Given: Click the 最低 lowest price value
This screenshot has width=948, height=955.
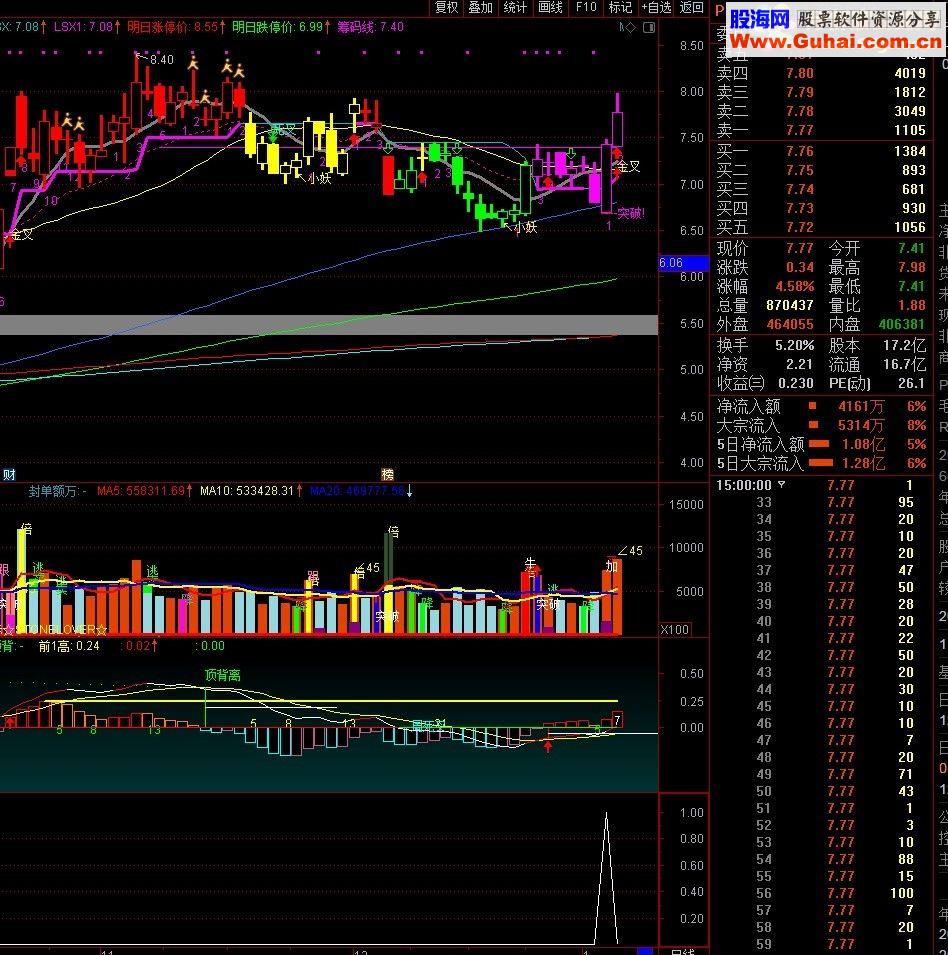Looking at the screenshot, I should tap(911, 286).
